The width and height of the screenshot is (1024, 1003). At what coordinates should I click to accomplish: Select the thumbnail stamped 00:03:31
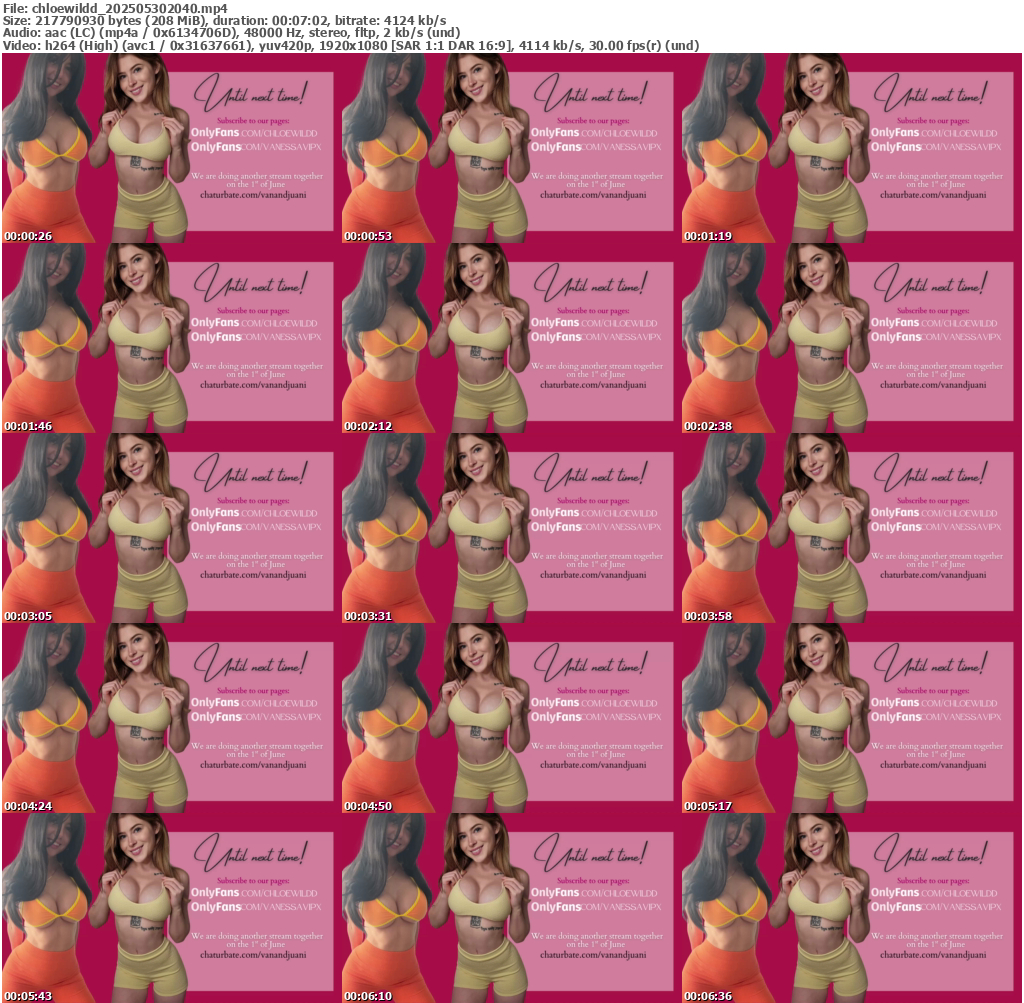[511, 528]
